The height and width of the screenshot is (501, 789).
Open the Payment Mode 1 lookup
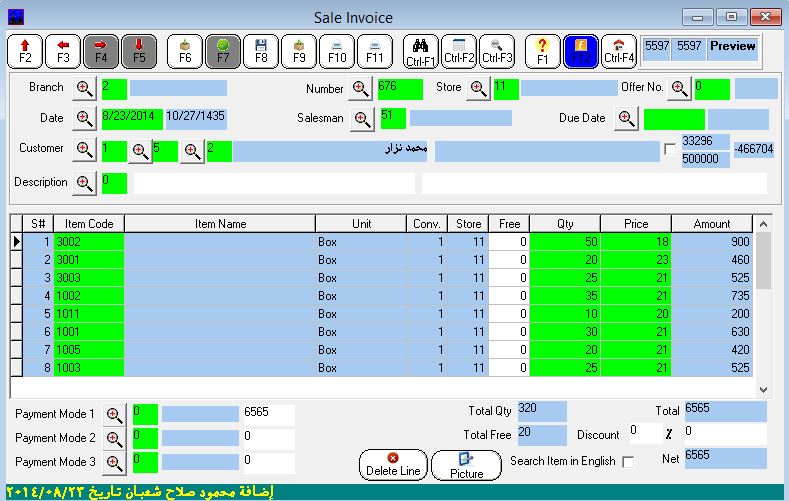tap(114, 414)
